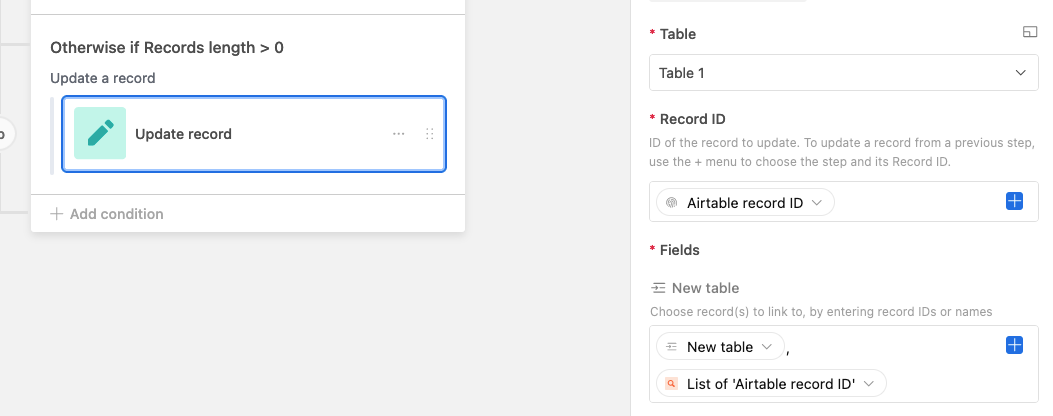This screenshot has width=1053, height=416.
Task: Click the blue plus in New table field
Action: [1014, 345]
